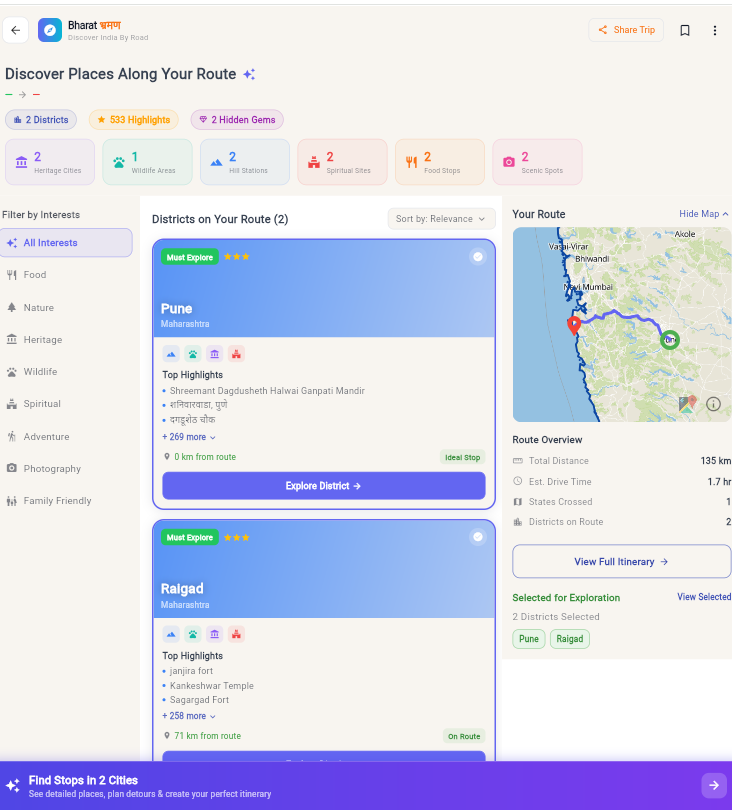
Task: Click the Bharat Bhraman compass logo
Action: point(50,30)
